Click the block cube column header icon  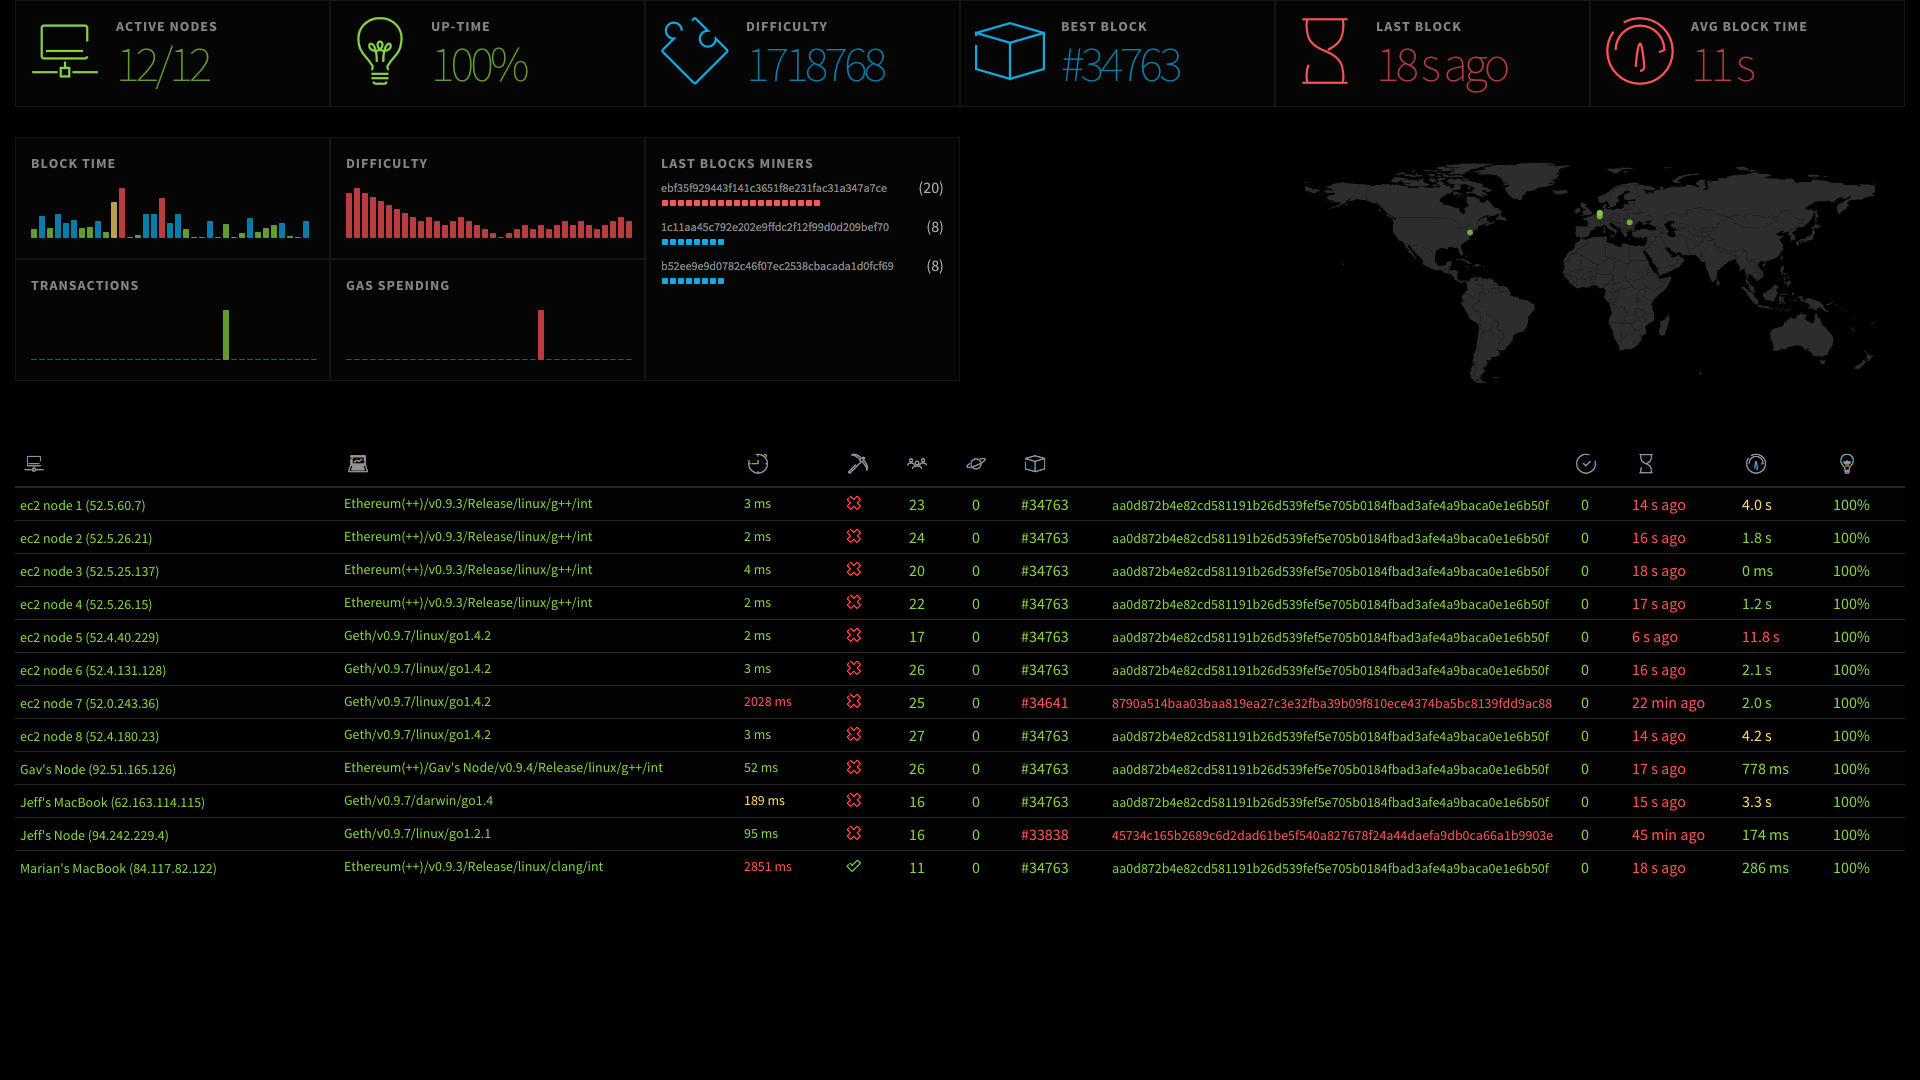(x=1035, y=464)
